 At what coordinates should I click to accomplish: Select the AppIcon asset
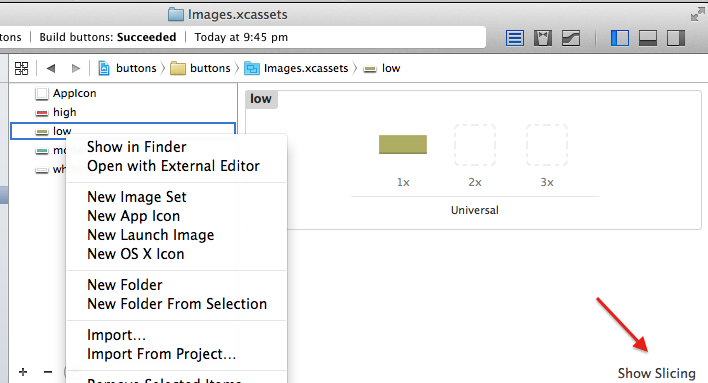(66, 93)
